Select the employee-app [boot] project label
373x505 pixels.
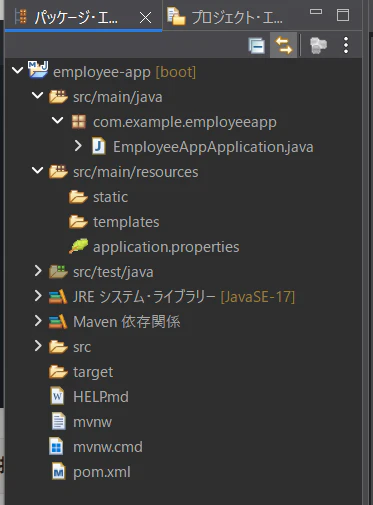pyautogui.click(x=125, y=72)
